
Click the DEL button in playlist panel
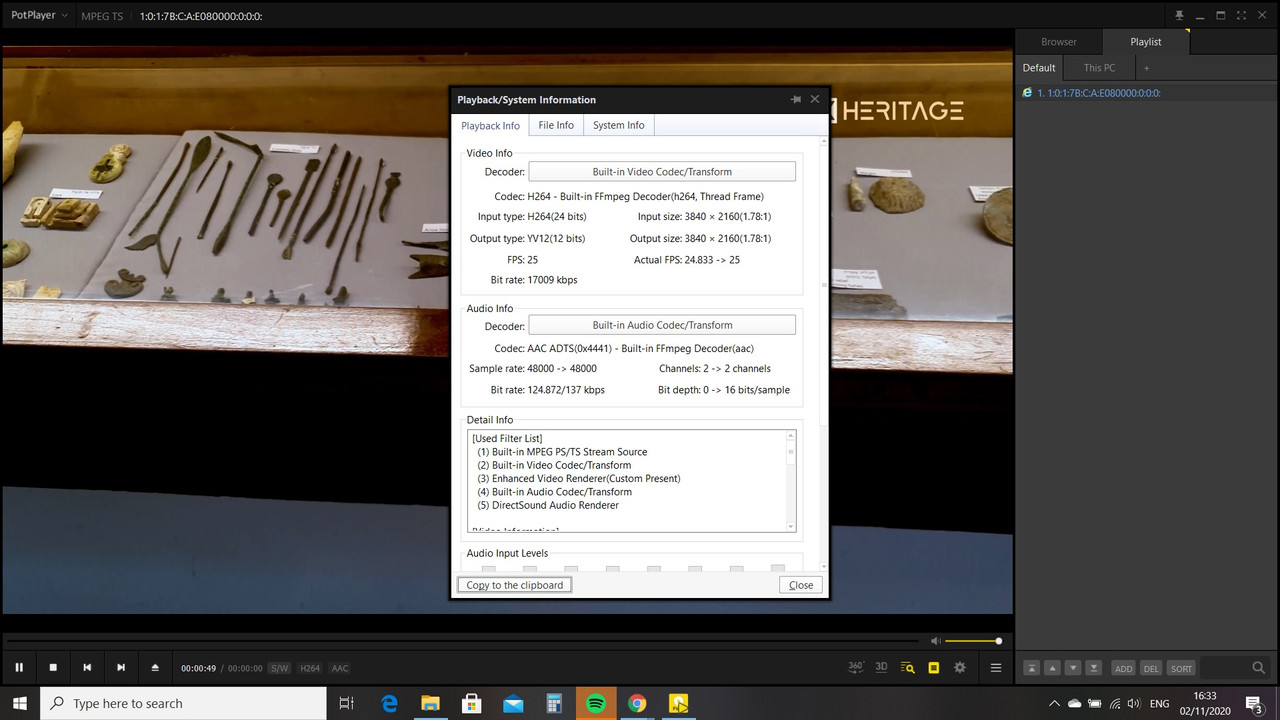(x=1151, y=668)
